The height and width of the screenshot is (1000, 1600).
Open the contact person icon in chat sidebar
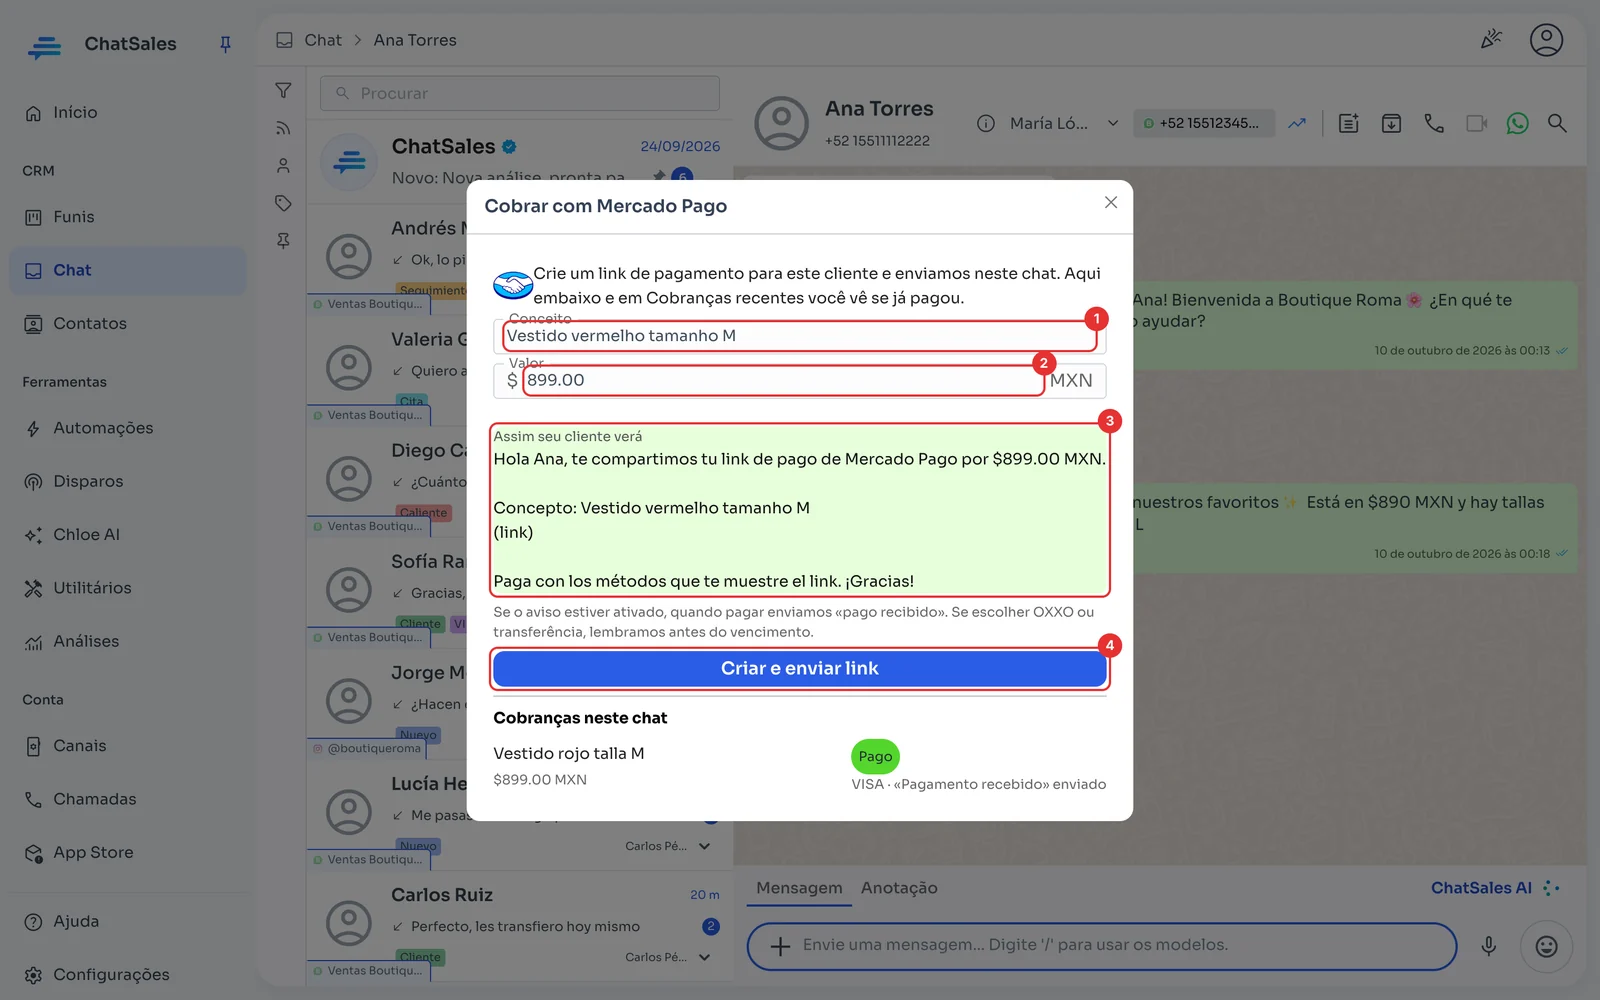click(283, 166)
